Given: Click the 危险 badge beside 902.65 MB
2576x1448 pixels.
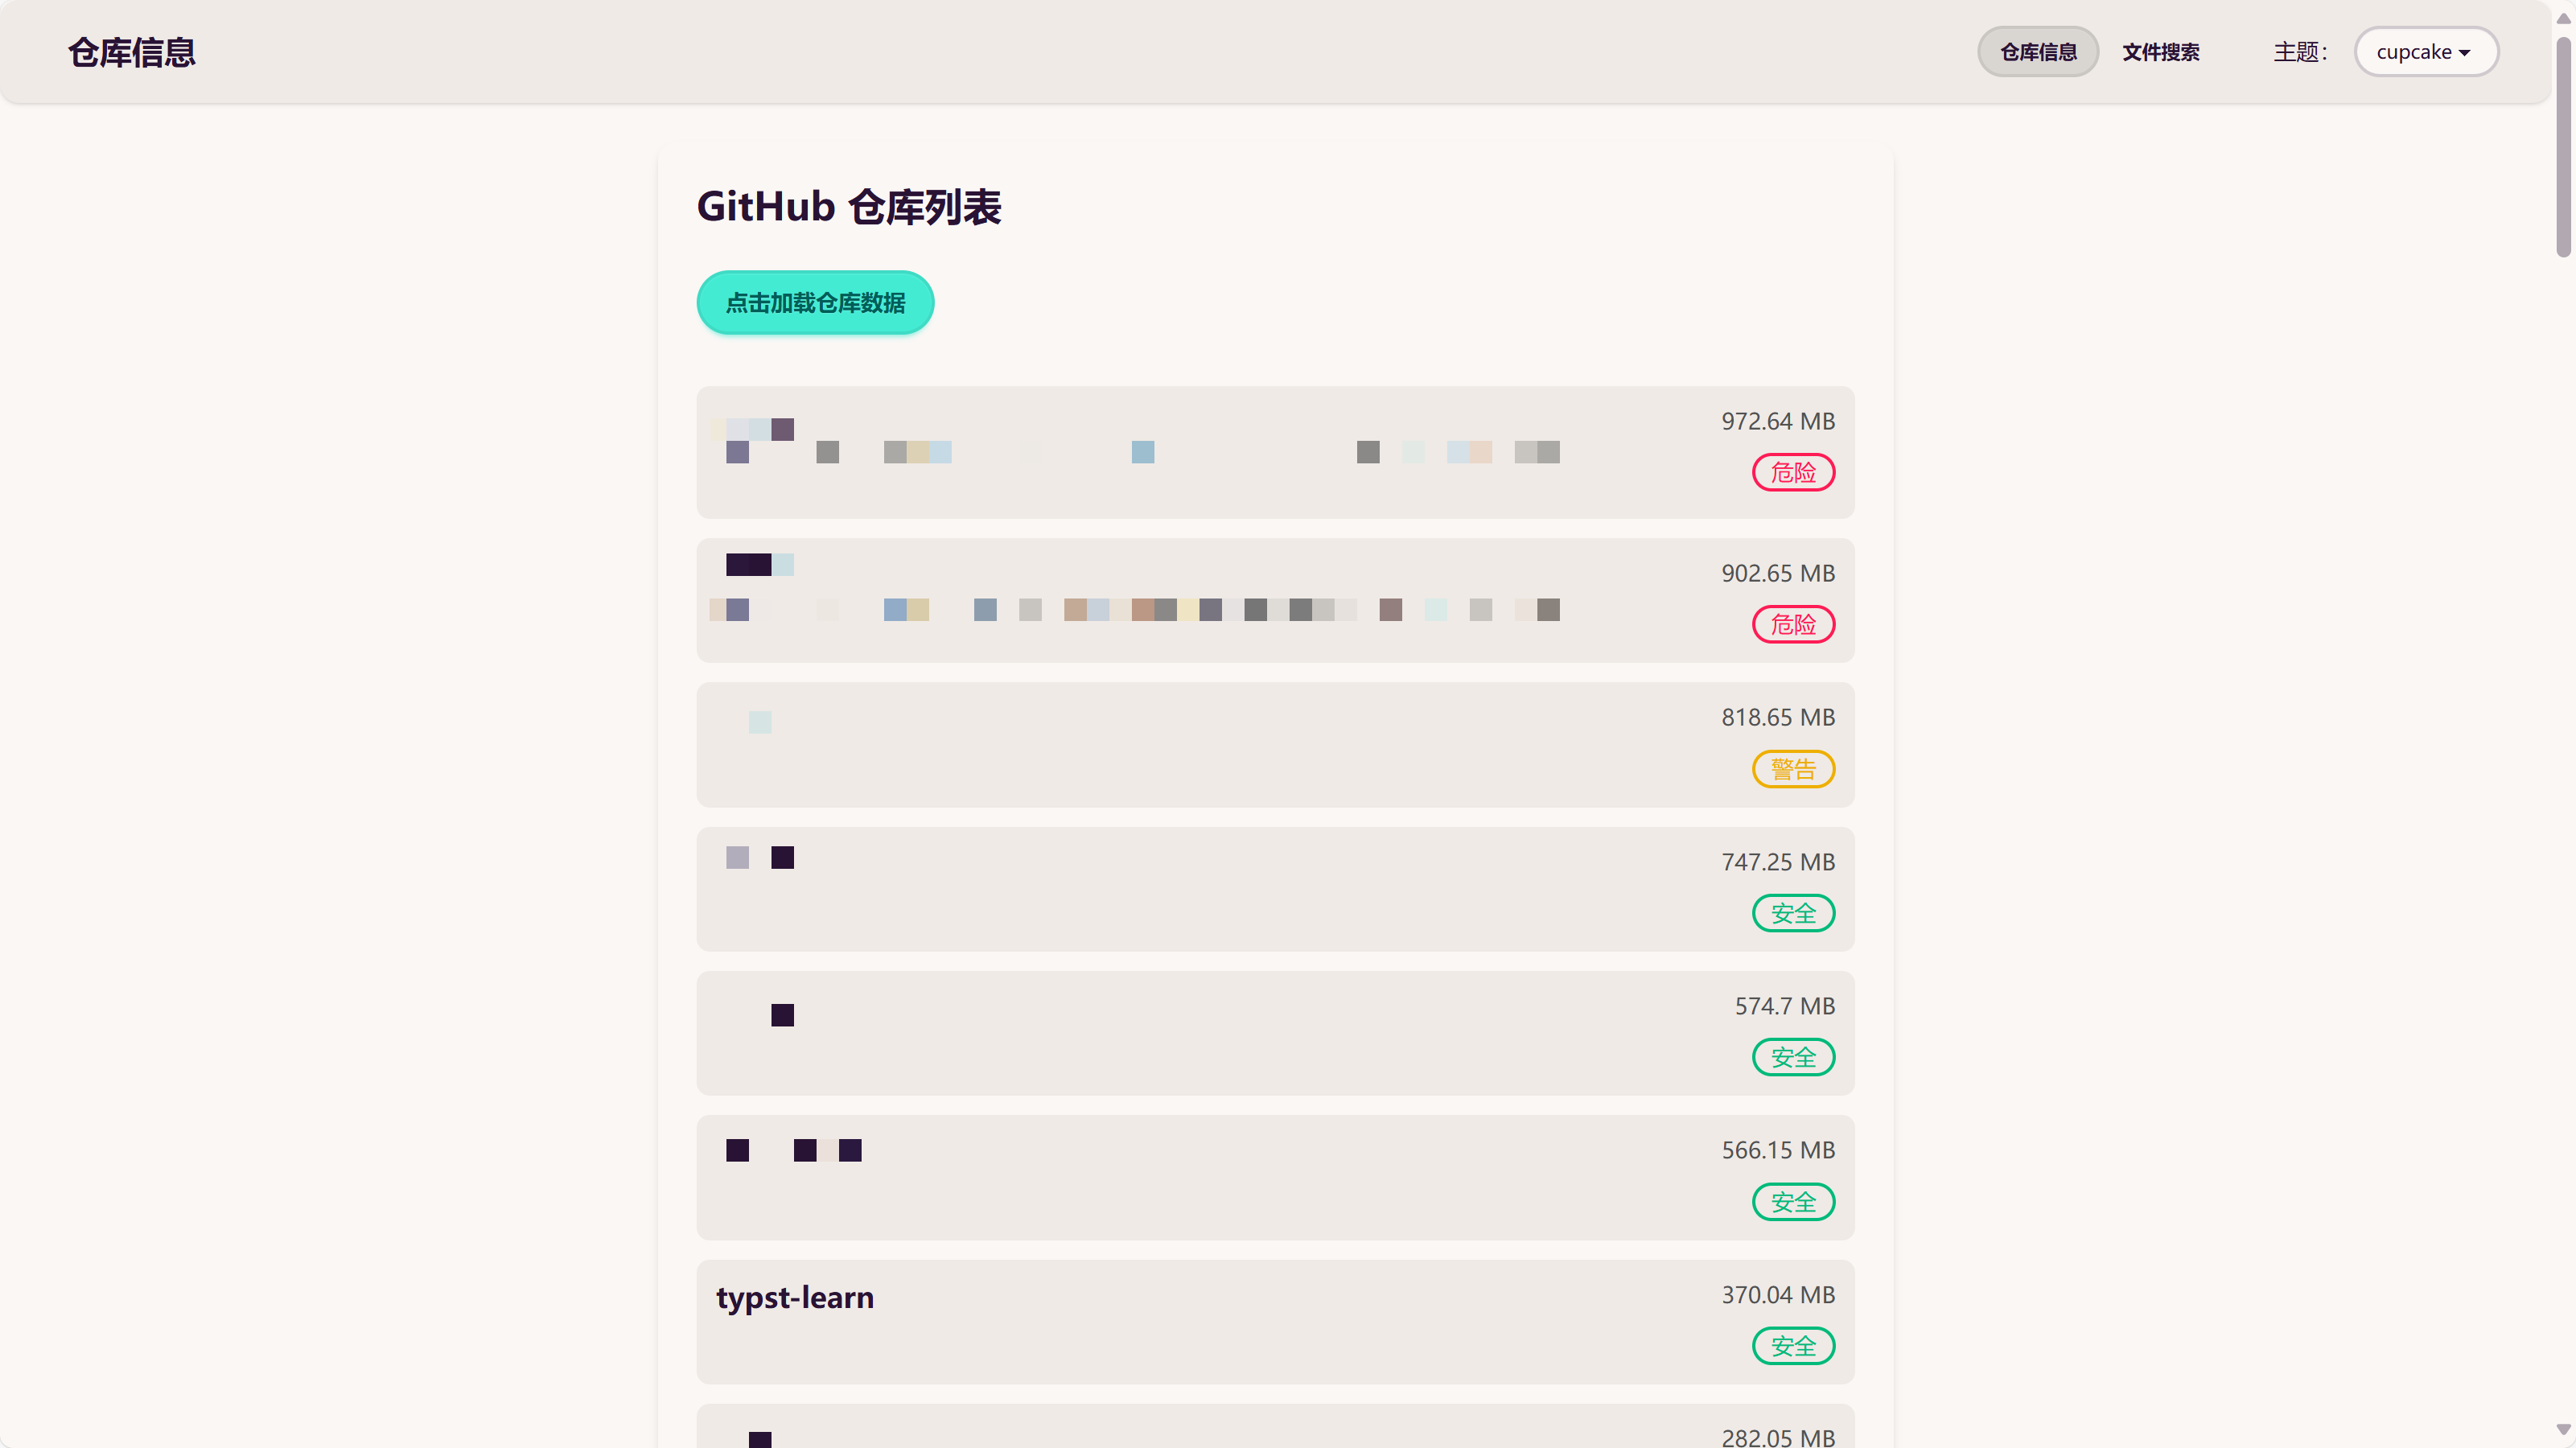Looking at the screenshot, I should [1793, 625].
